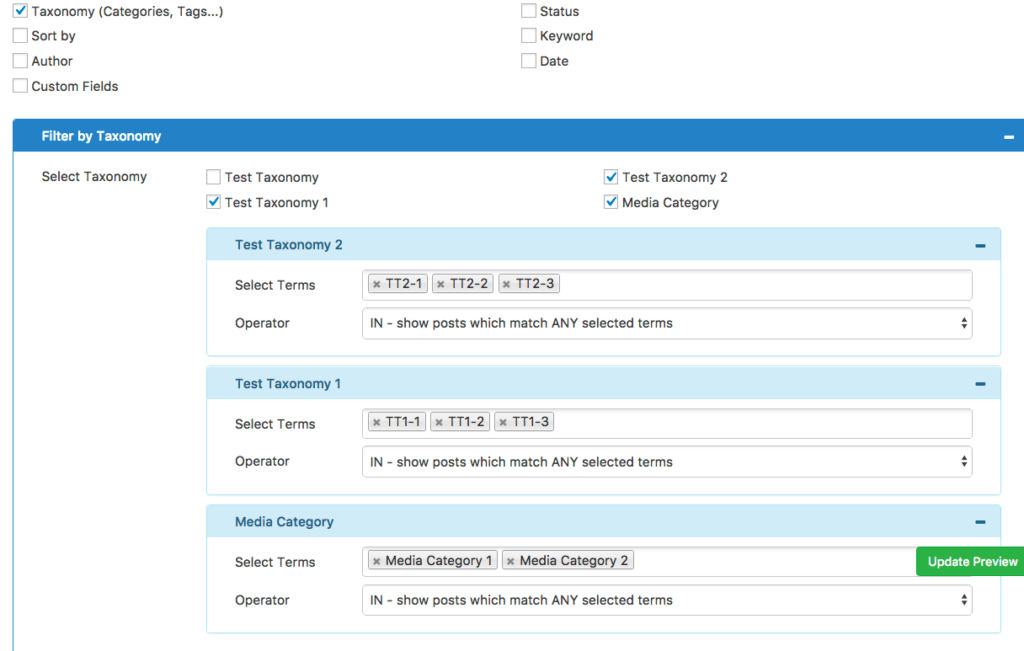The image size is (1024, 651).
Task: Remove the TT1-1 term tag
Action: coord(377,422)
